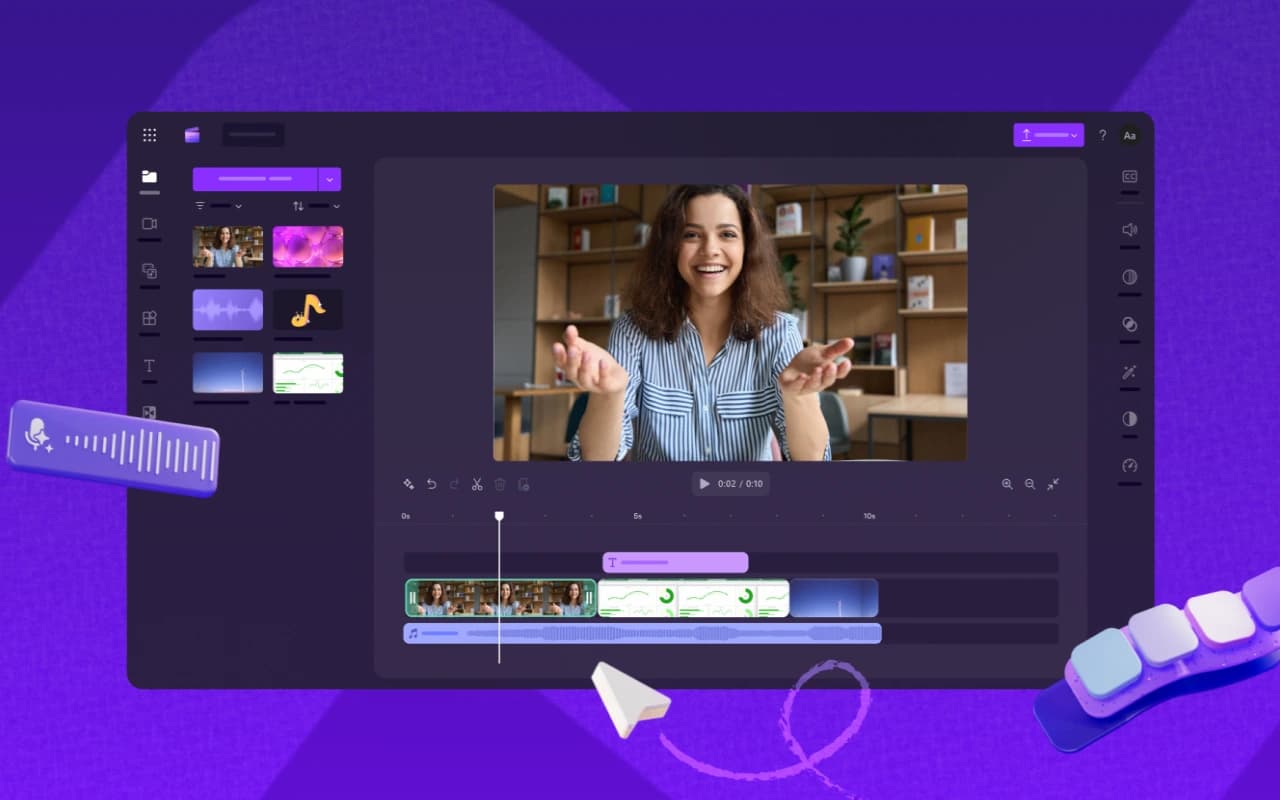This screenshot has width=1280, height=800.
Task: Expand the purple import media dropdown arrow
Action: [330, 179]
